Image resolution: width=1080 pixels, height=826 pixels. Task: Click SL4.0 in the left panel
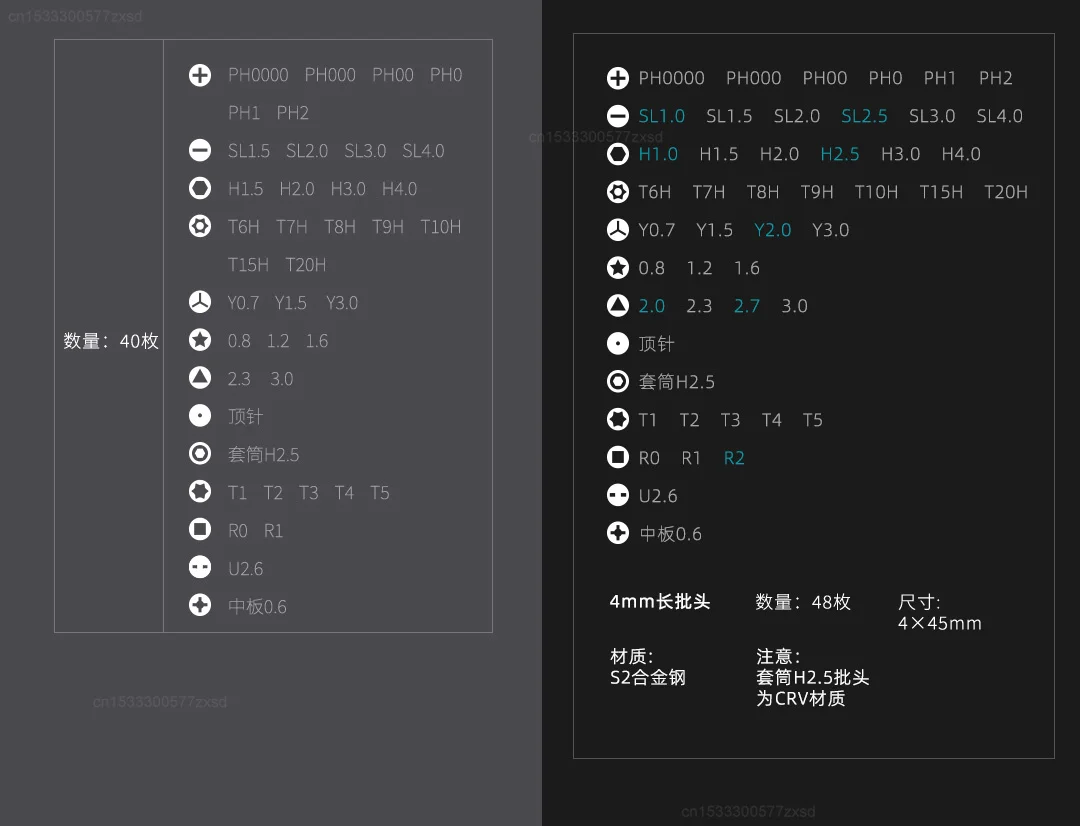pyautogui.click(x=423, y=151)
